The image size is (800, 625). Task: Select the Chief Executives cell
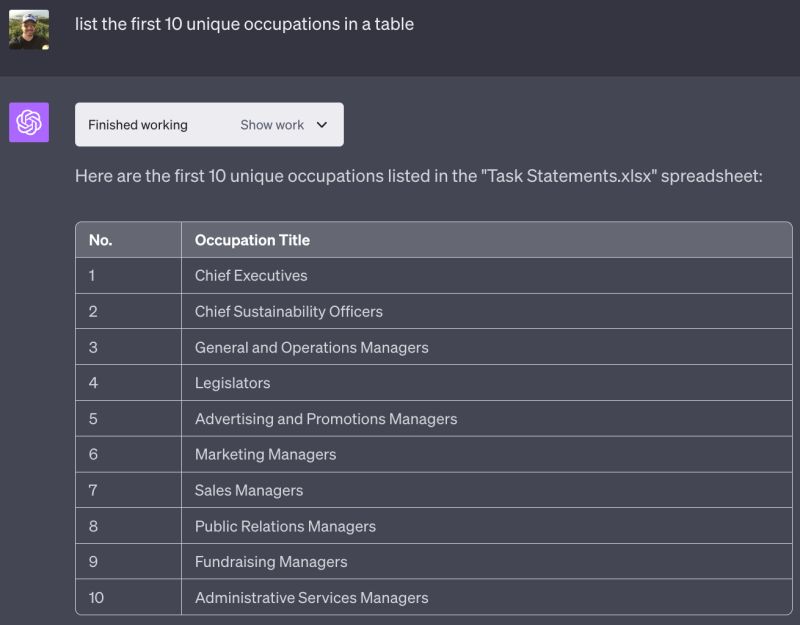(x=251, y=275)
